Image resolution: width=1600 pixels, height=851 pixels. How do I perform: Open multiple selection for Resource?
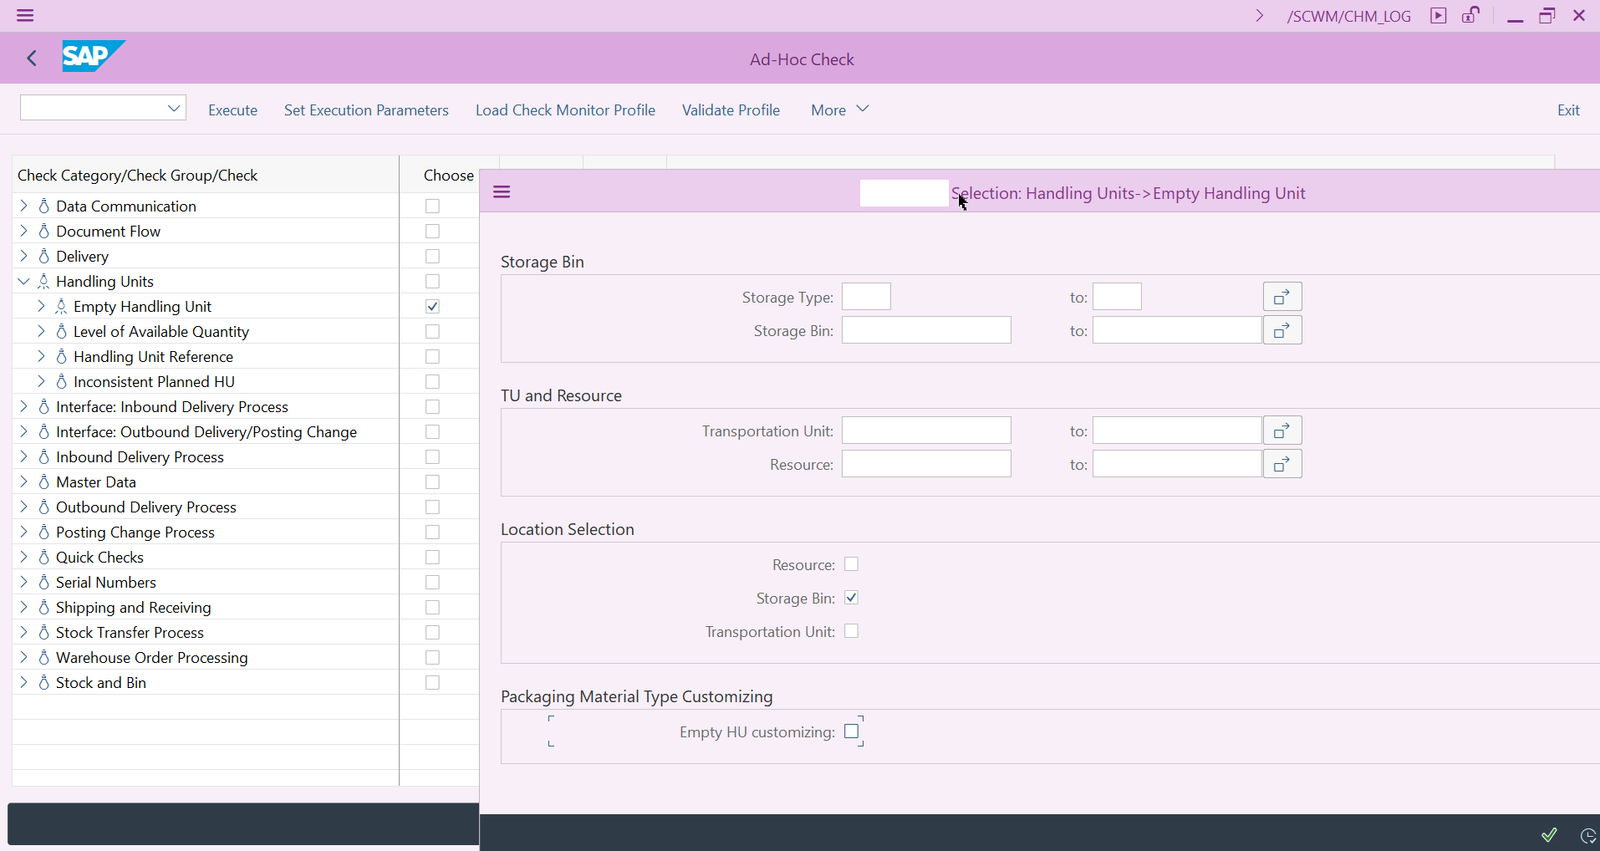tap(1282, 464)
